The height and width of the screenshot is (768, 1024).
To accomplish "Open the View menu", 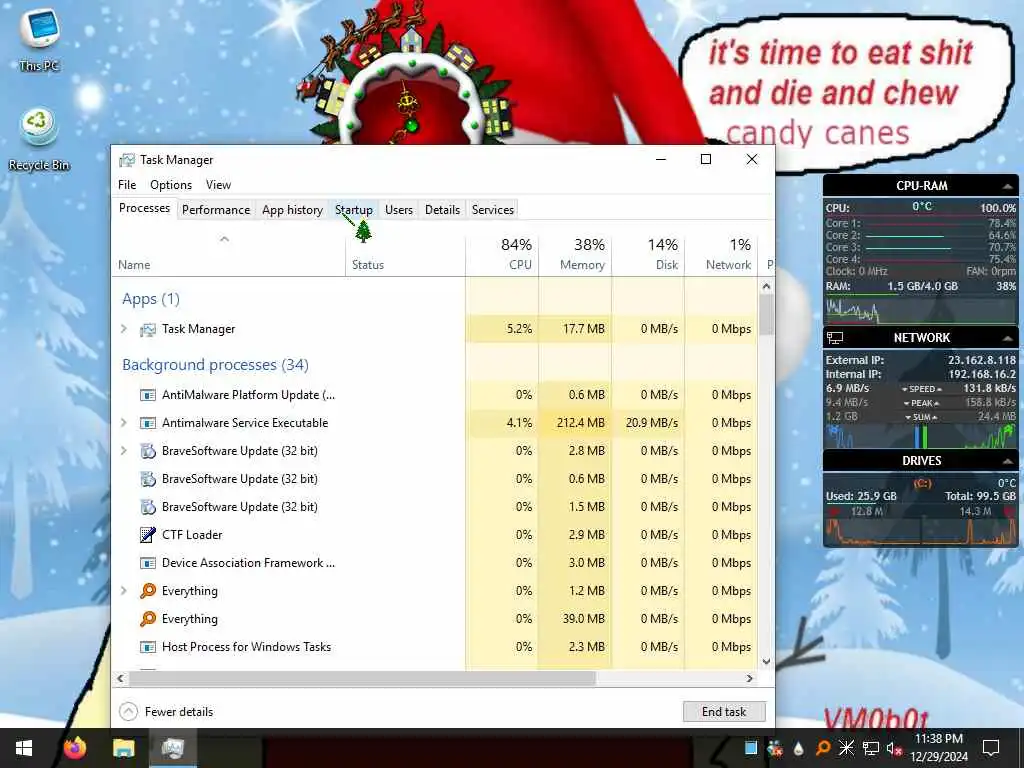I will coord(218,185).
